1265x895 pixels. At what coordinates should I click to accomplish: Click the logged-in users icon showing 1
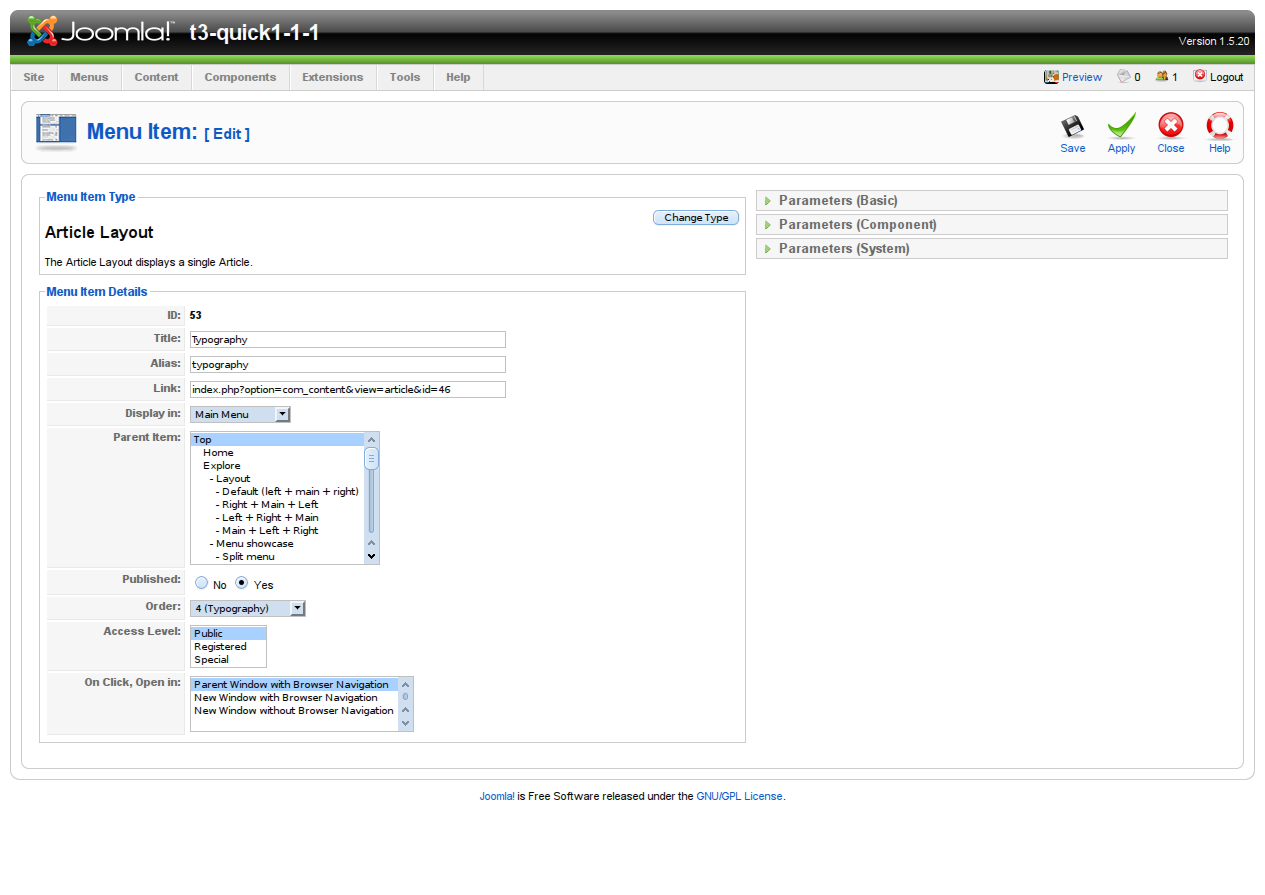click(x=1162, y=76)
